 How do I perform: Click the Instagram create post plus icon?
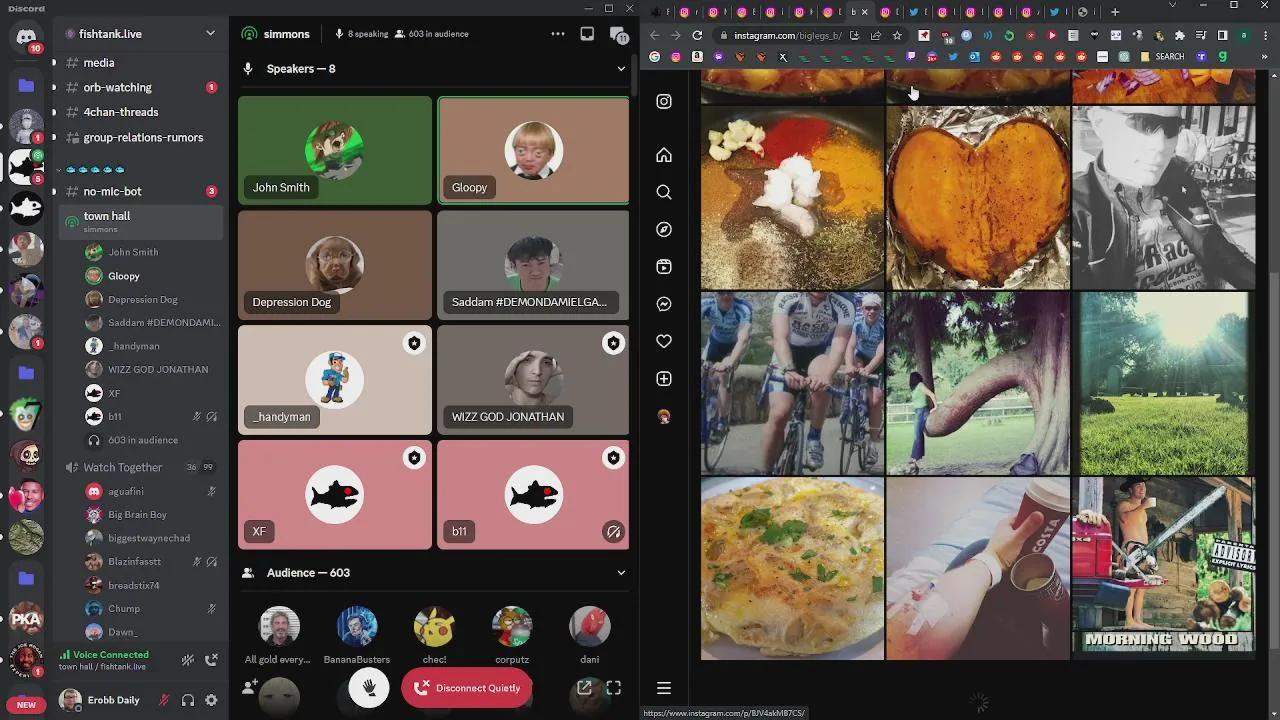tap(664, 379)
